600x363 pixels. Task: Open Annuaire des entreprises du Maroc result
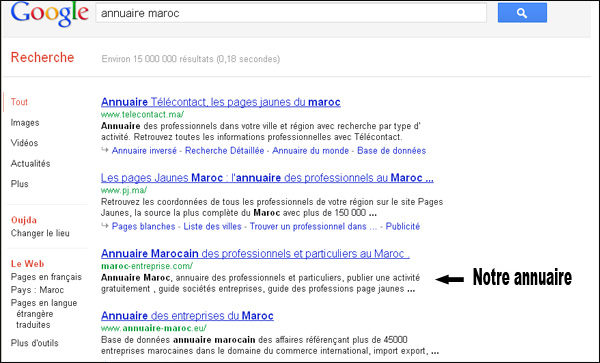(187, 316)
